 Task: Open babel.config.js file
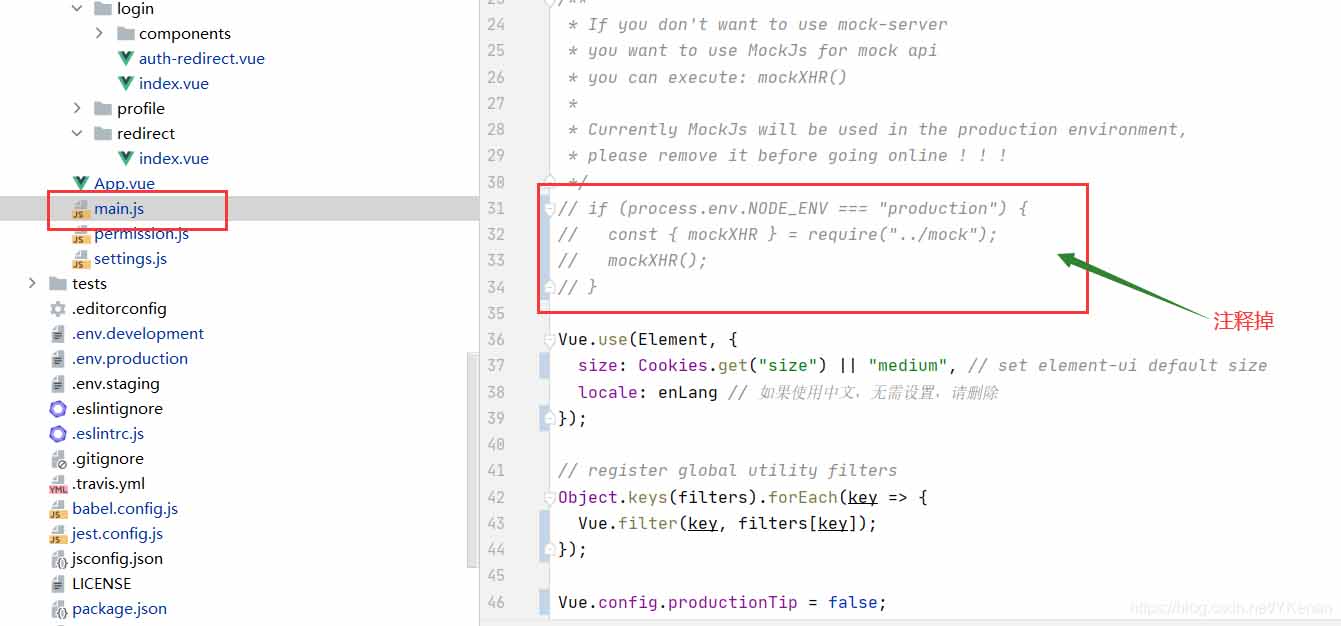tap(125, 509)
